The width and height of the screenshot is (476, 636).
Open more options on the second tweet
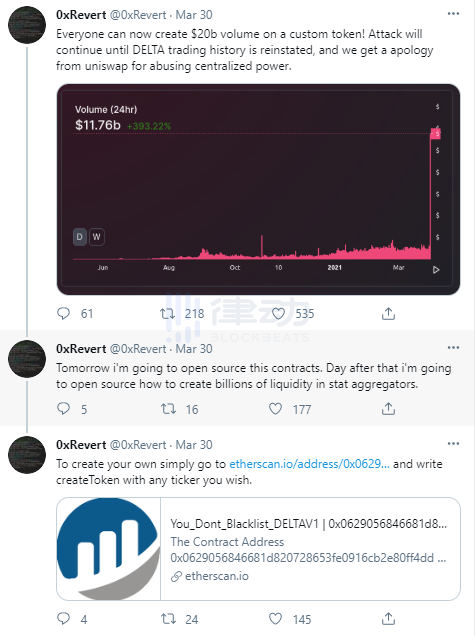click(x=453, y=348)
